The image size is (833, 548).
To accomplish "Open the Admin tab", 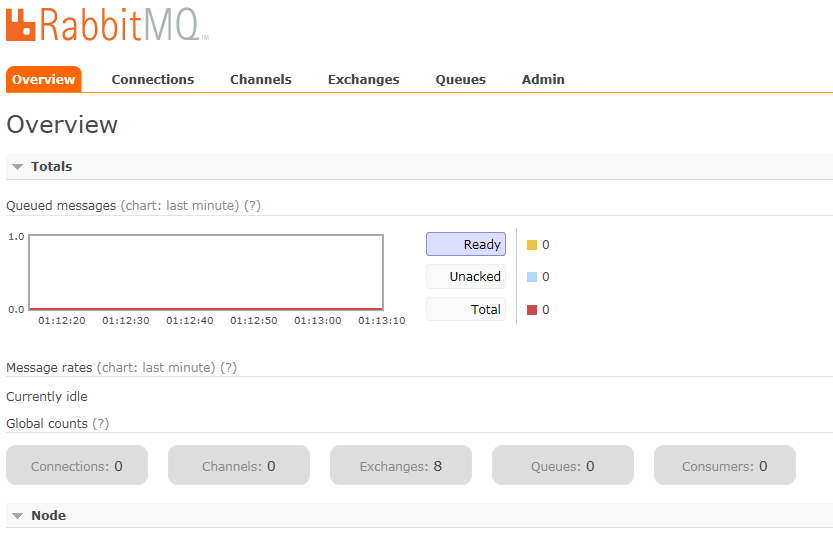I will coord(543,80).
